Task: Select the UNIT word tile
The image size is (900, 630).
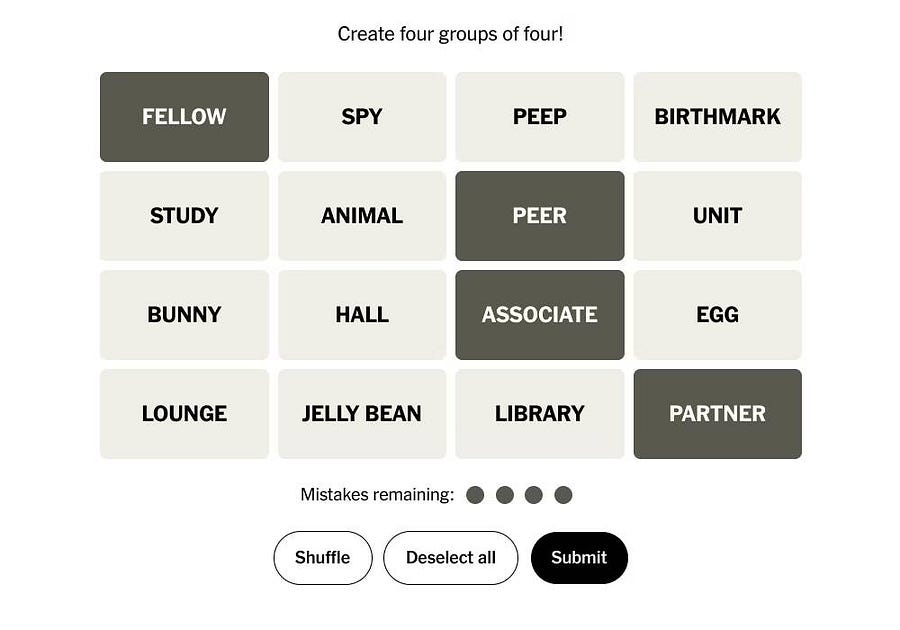Action: point(717,216)
